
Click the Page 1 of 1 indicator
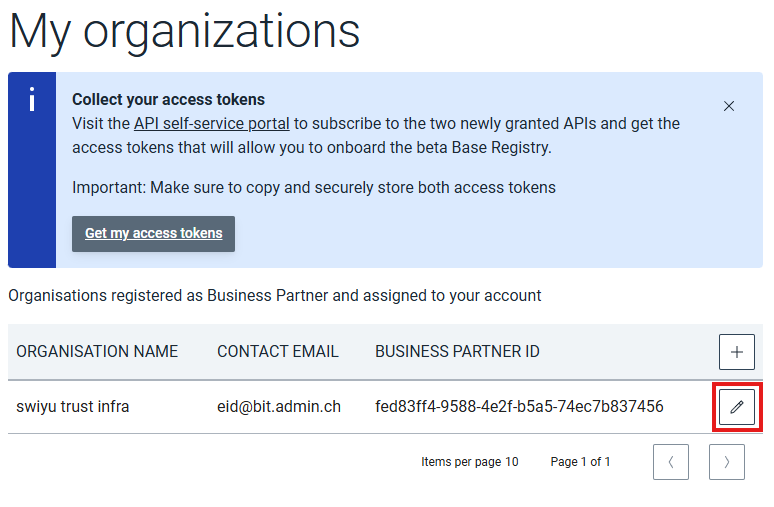click(580, 462)
